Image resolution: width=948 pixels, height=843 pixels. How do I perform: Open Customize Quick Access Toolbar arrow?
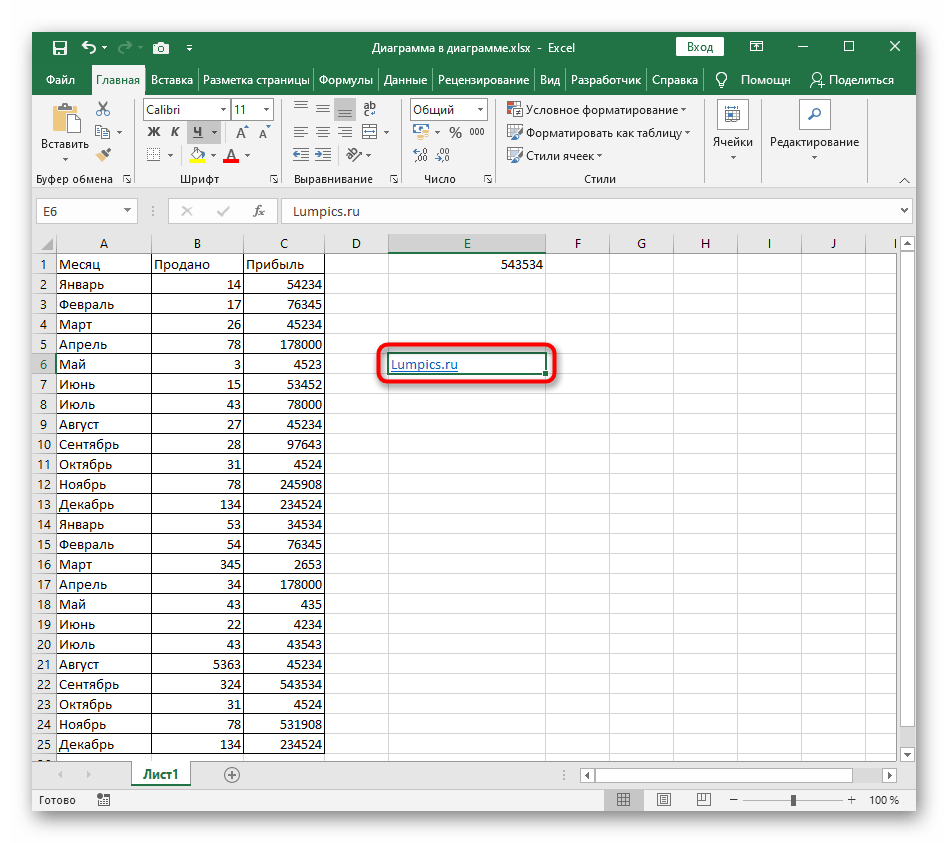click(189, 48)
